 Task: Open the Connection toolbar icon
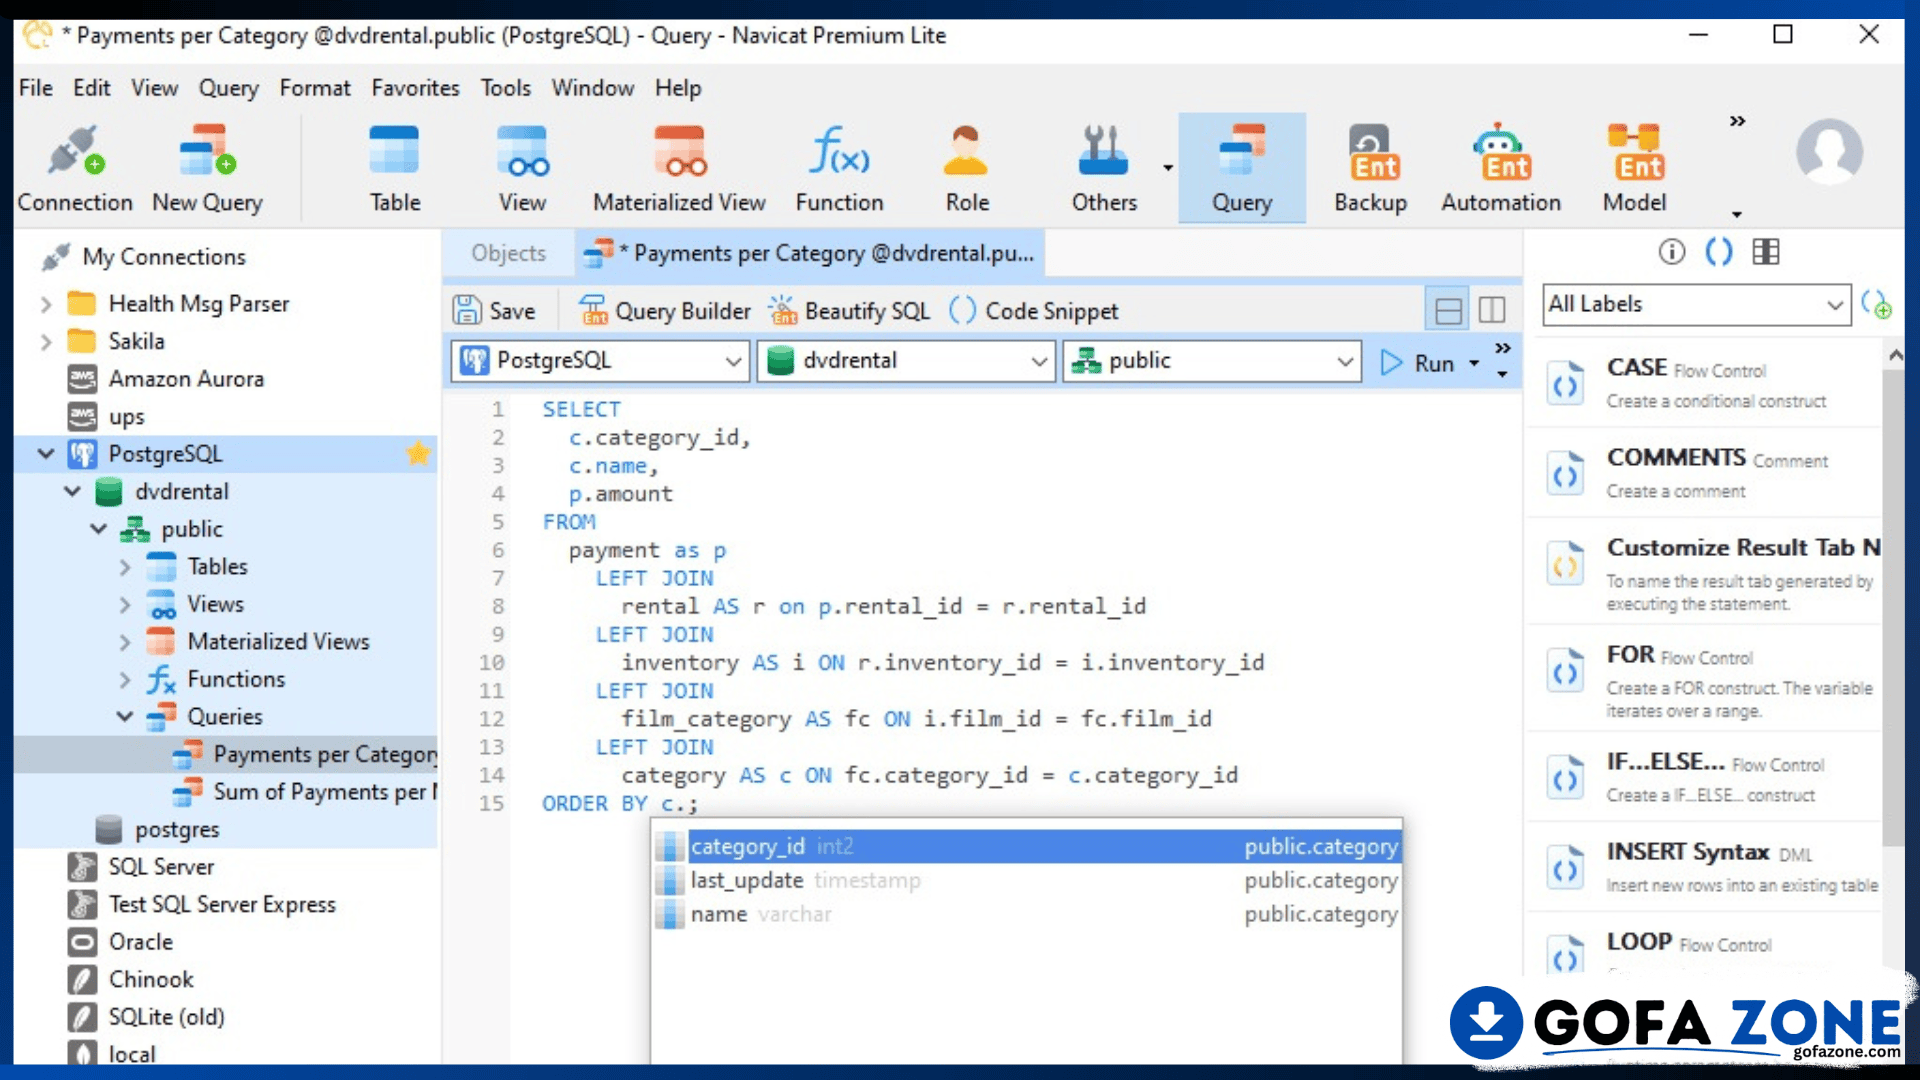(x=75, y=168)
